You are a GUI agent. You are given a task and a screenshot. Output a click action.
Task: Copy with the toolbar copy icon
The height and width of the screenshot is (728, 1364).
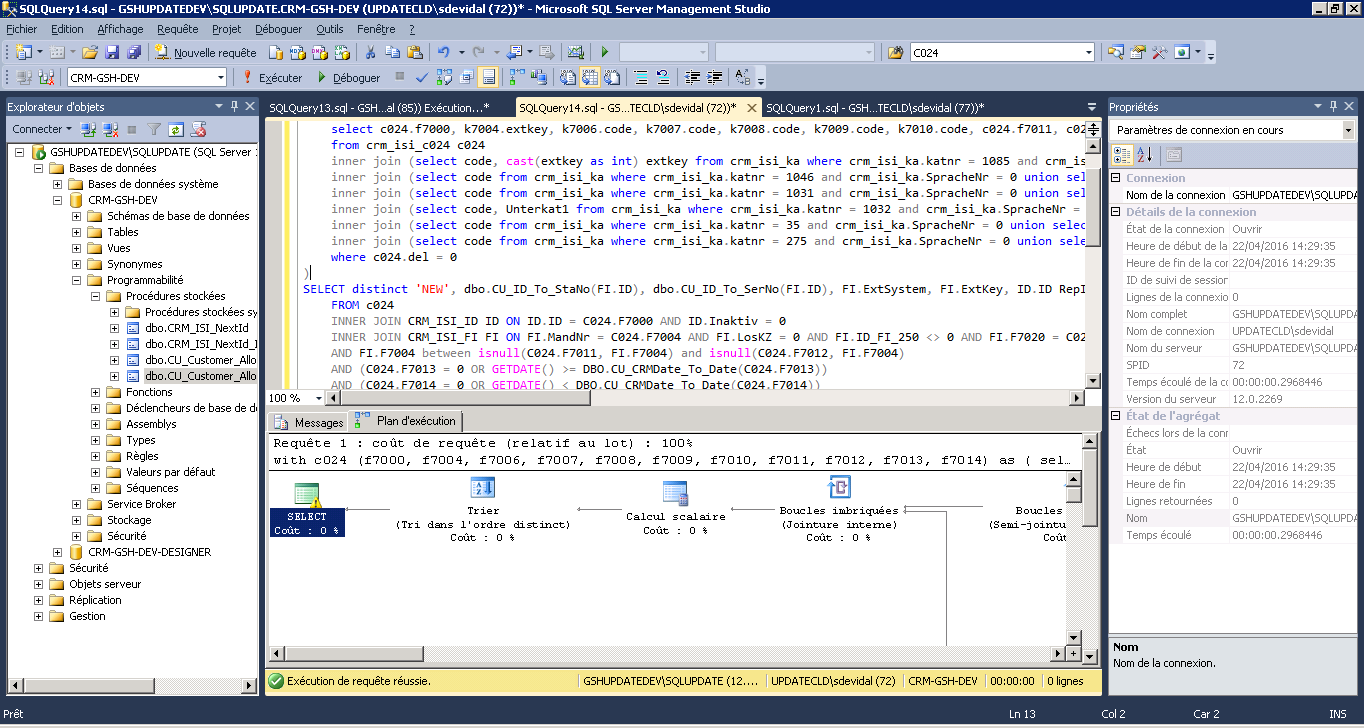[392, 52]
